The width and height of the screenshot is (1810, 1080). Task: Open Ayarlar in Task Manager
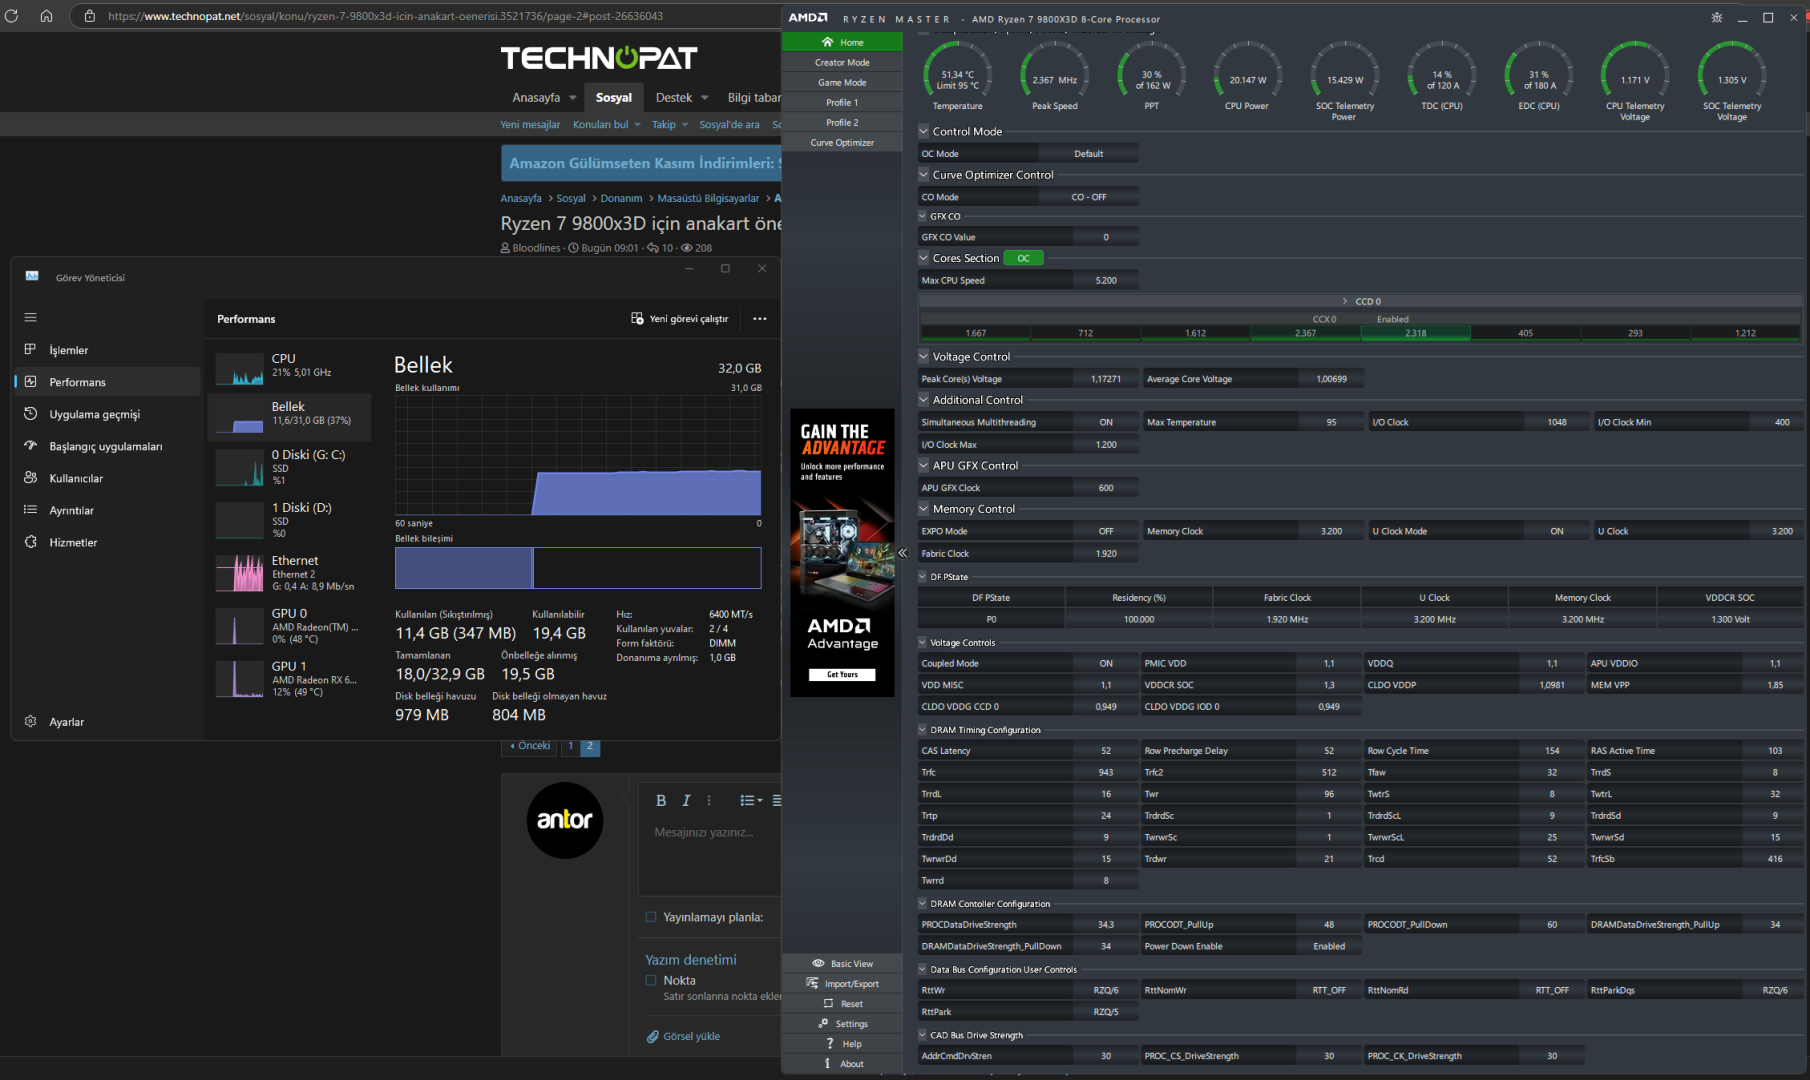(x=107, y=722)
